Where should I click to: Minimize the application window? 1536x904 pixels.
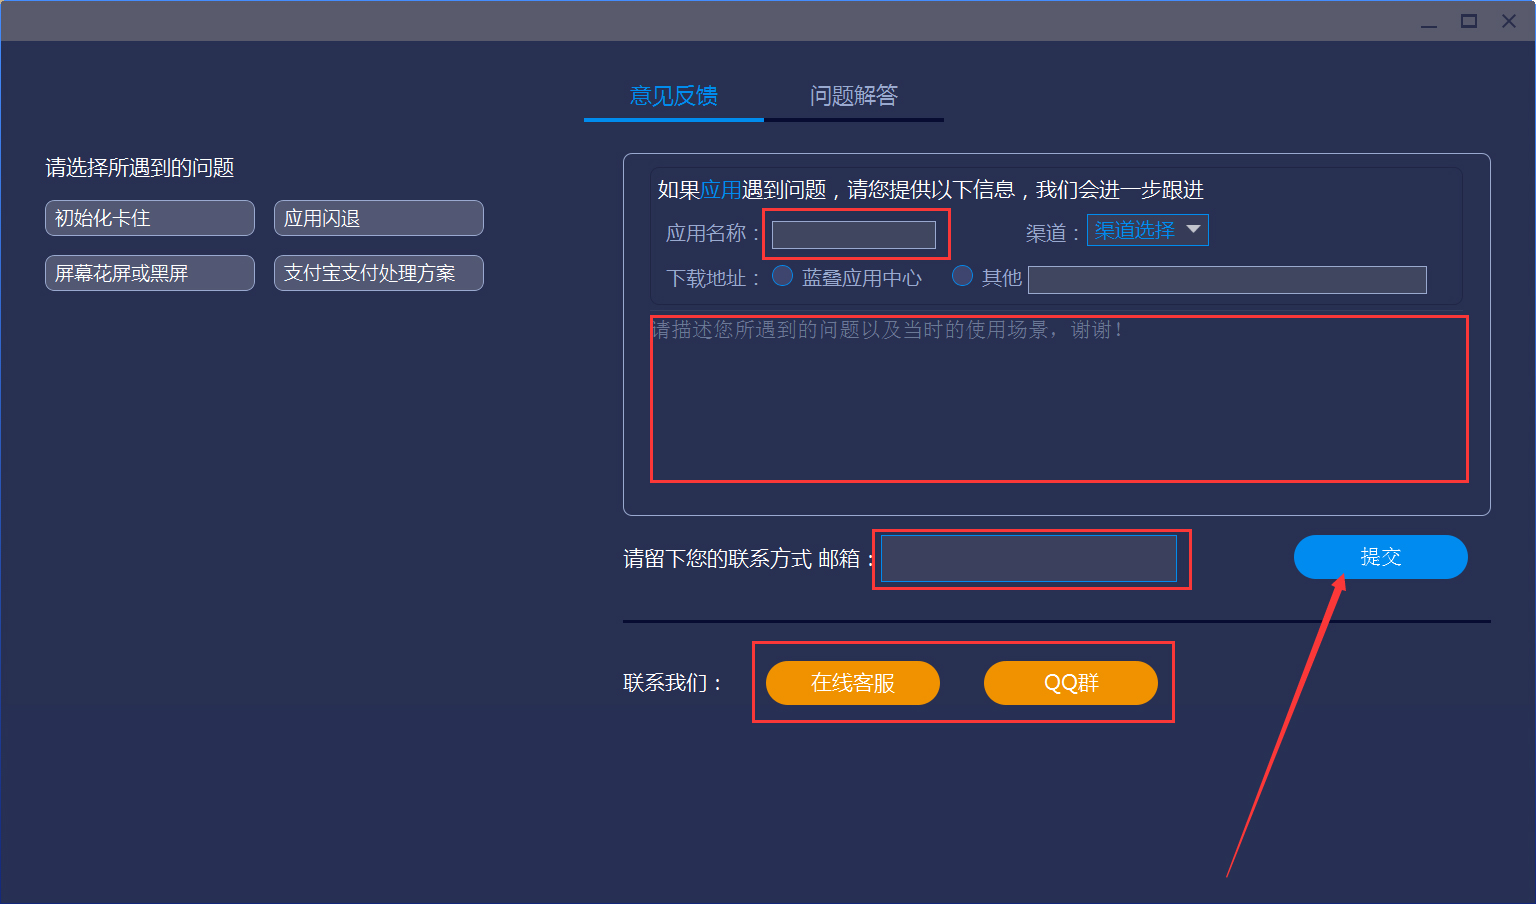coord(1429,20)
